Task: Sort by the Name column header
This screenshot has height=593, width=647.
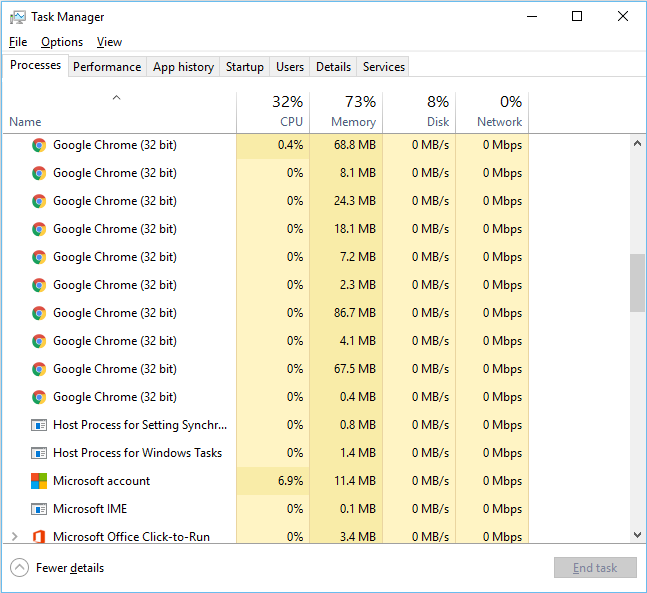Action: coord(120,112)
